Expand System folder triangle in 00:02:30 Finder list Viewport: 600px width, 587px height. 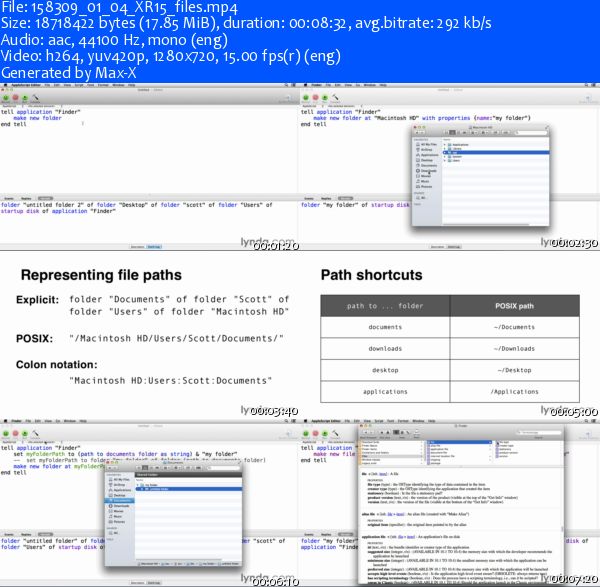[445, 157]
